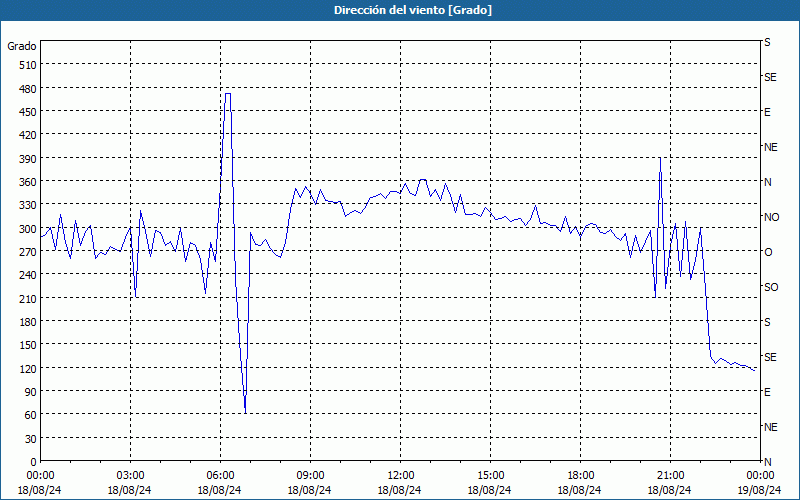Select the '03:00' time label
Image resolution: width=800 pixels, height=500 pixels.
click(130, 476)
